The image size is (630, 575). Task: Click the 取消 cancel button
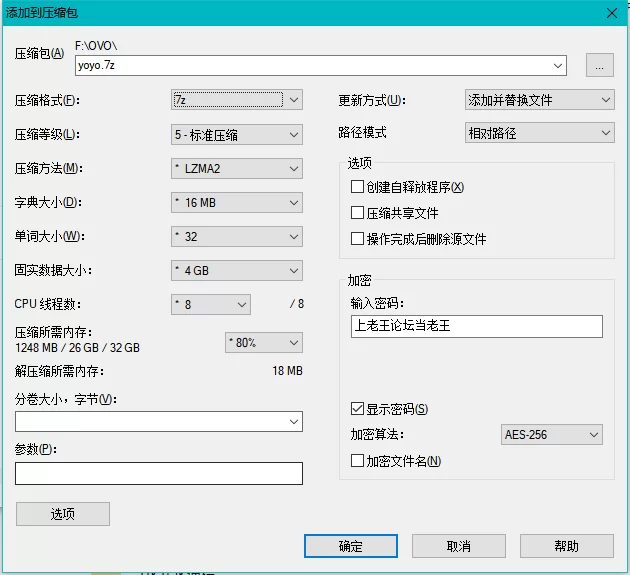[x=458, y=546]
